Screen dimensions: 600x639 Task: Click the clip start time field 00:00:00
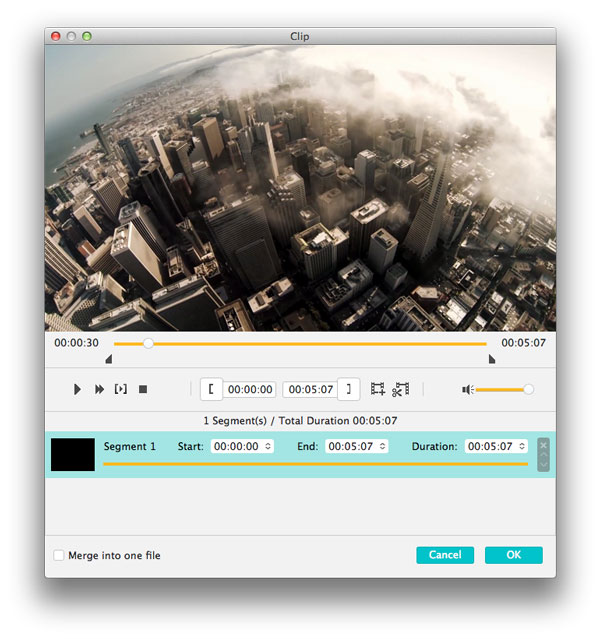250,389
